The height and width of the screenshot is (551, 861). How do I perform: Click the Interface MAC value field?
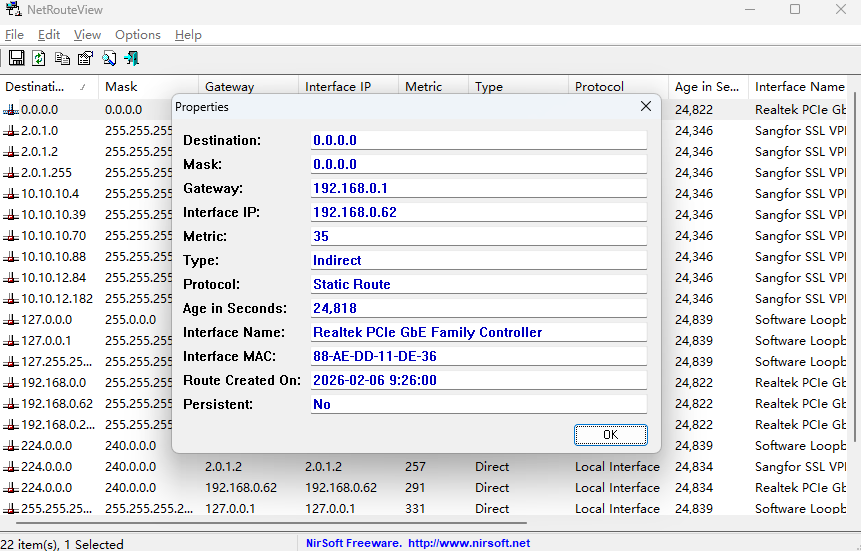click(x=478, y=356)
